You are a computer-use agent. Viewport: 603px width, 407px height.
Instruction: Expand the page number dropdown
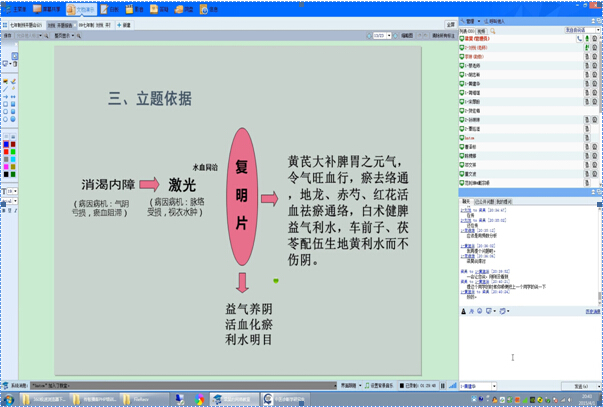click(387, 34)
